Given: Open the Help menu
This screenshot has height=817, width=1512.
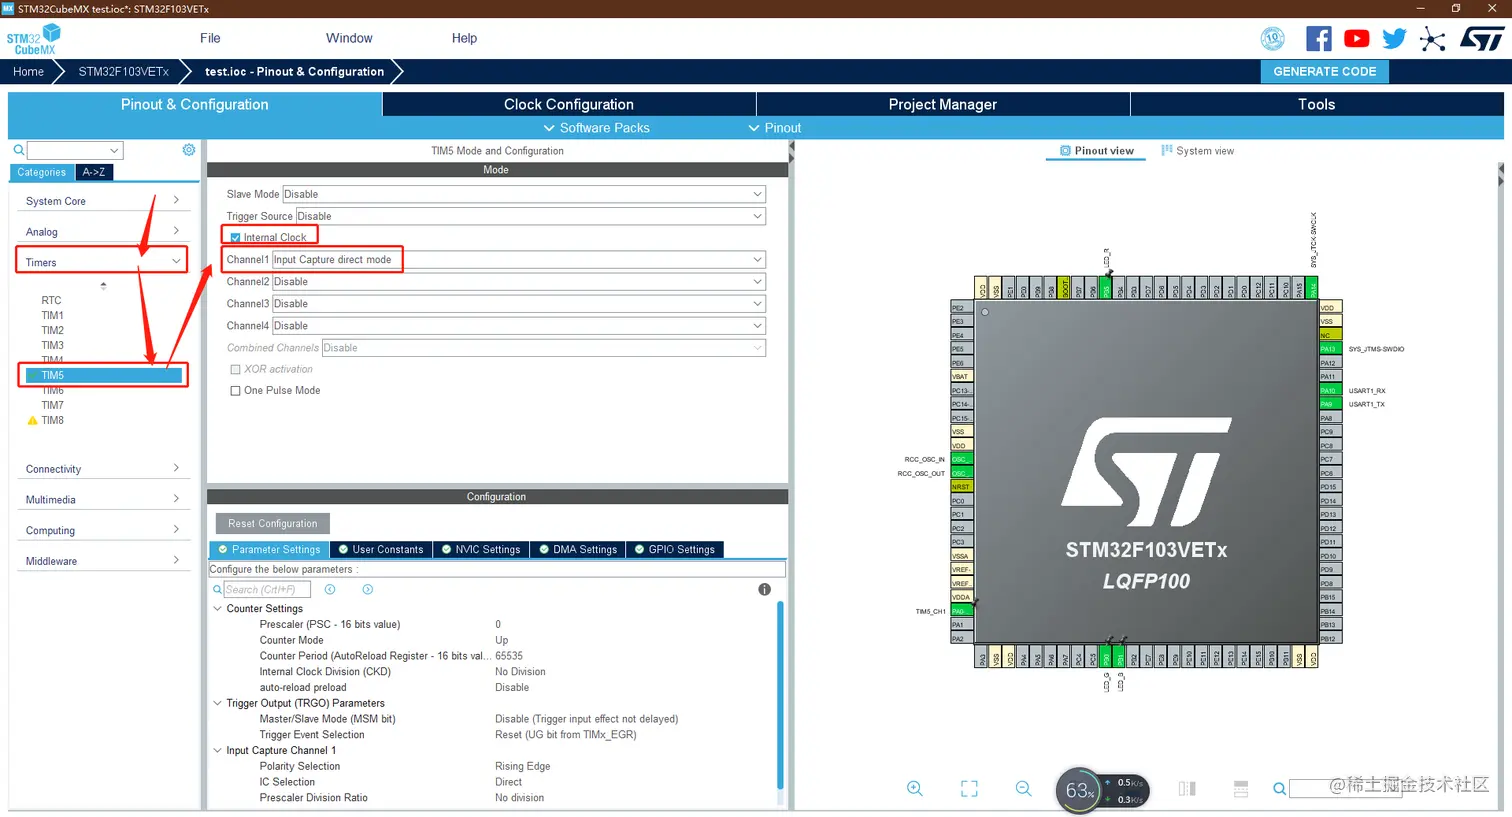Looking at the screenshot, I should tap(464, 38).
